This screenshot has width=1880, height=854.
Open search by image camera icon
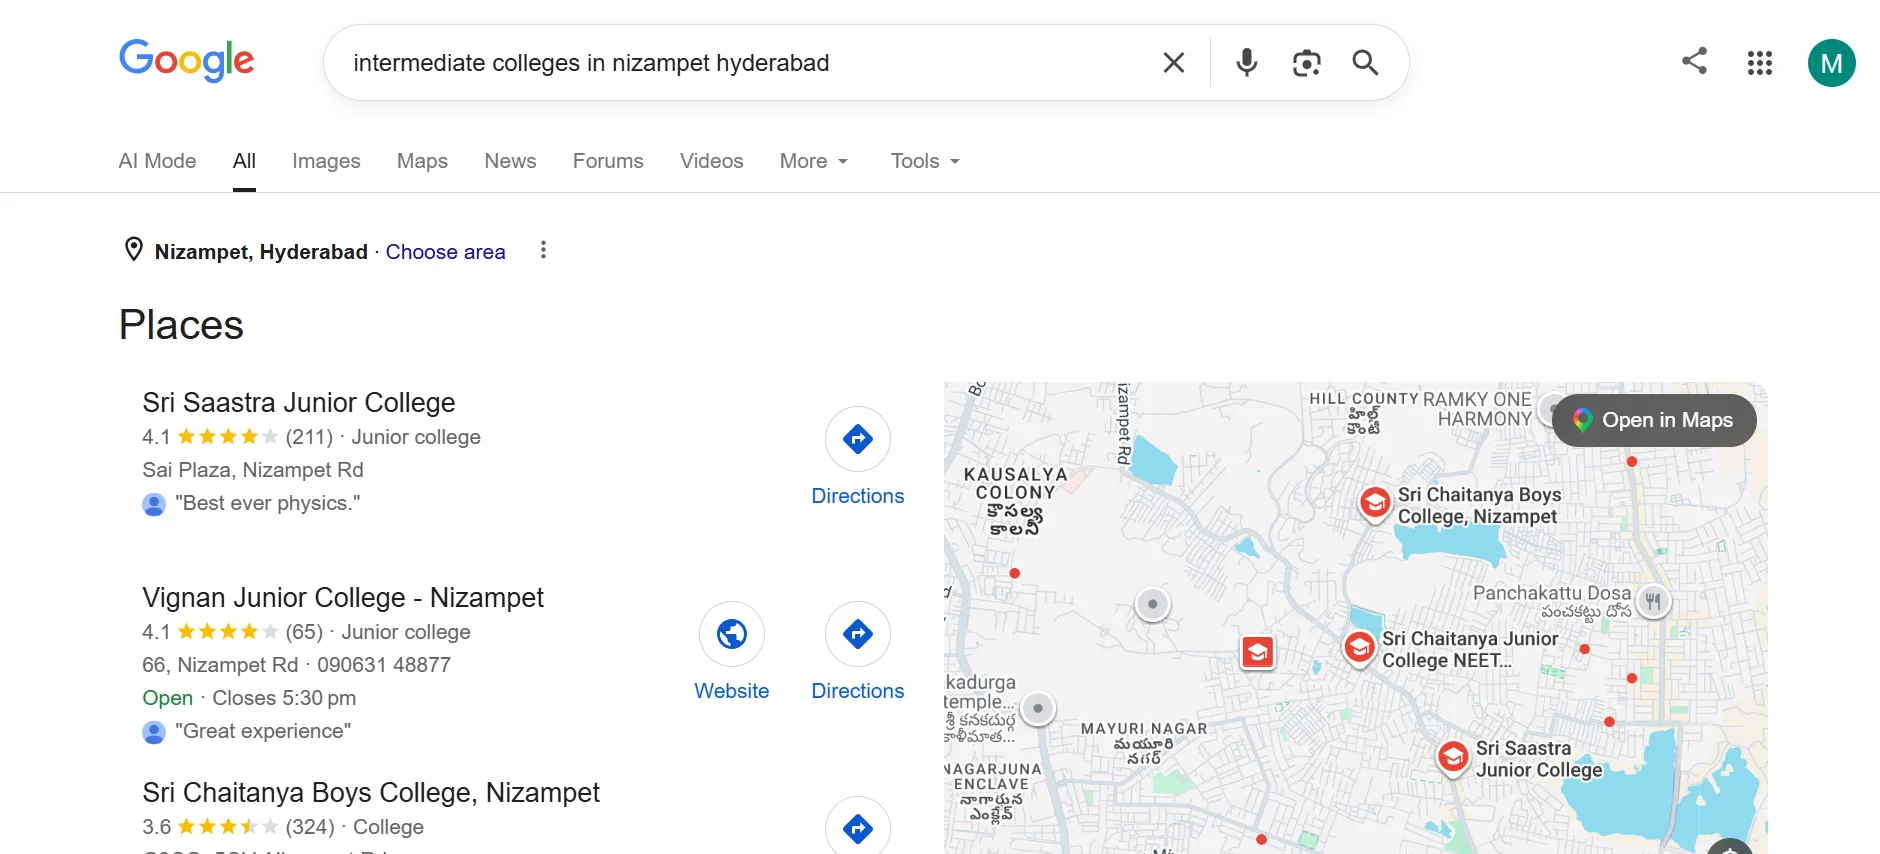[1306, 63]
